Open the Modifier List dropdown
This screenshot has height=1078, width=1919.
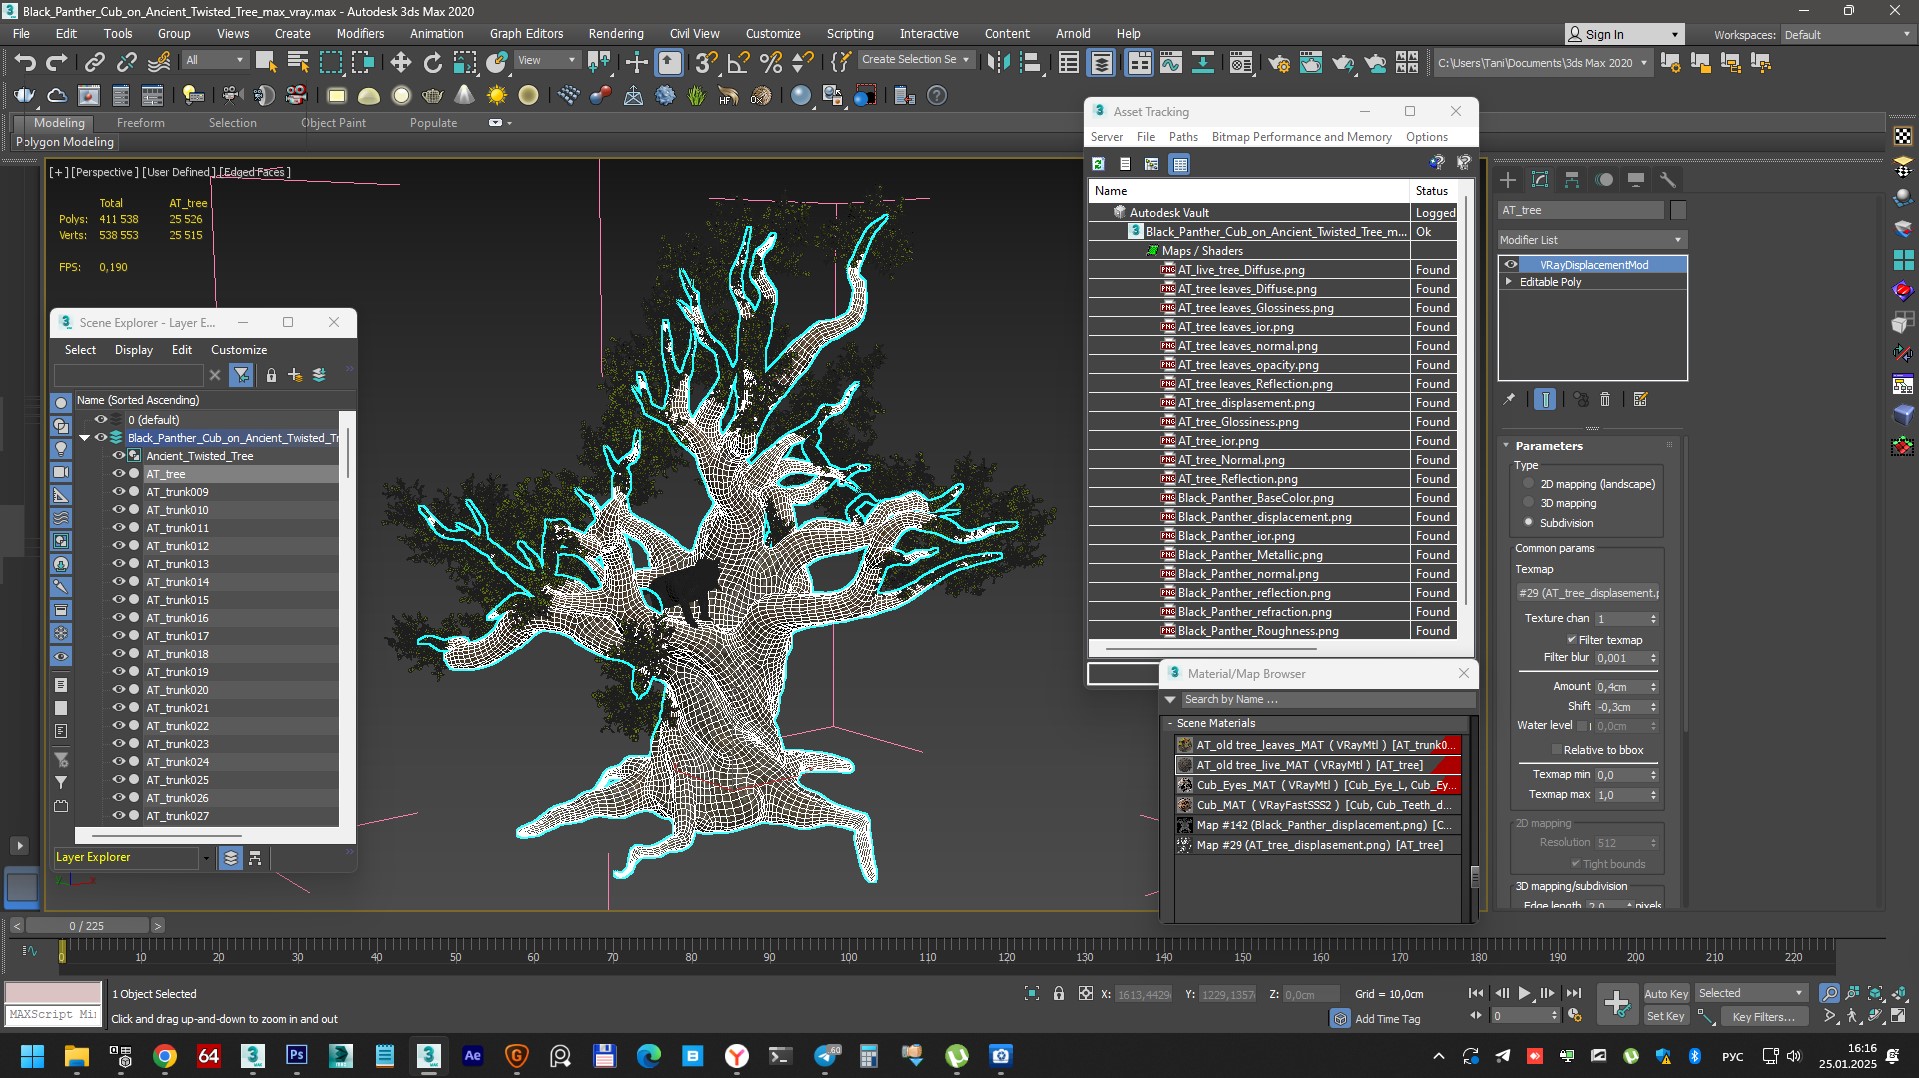[x=1592, y=240]
